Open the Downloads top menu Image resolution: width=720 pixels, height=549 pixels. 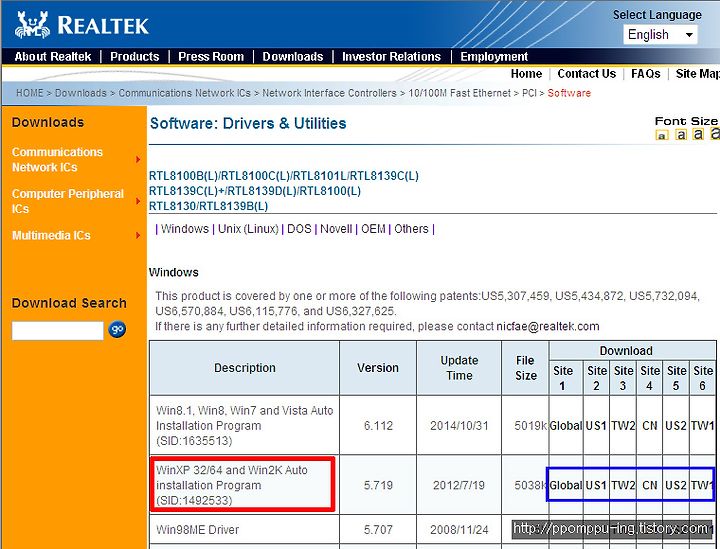(292, 56)
